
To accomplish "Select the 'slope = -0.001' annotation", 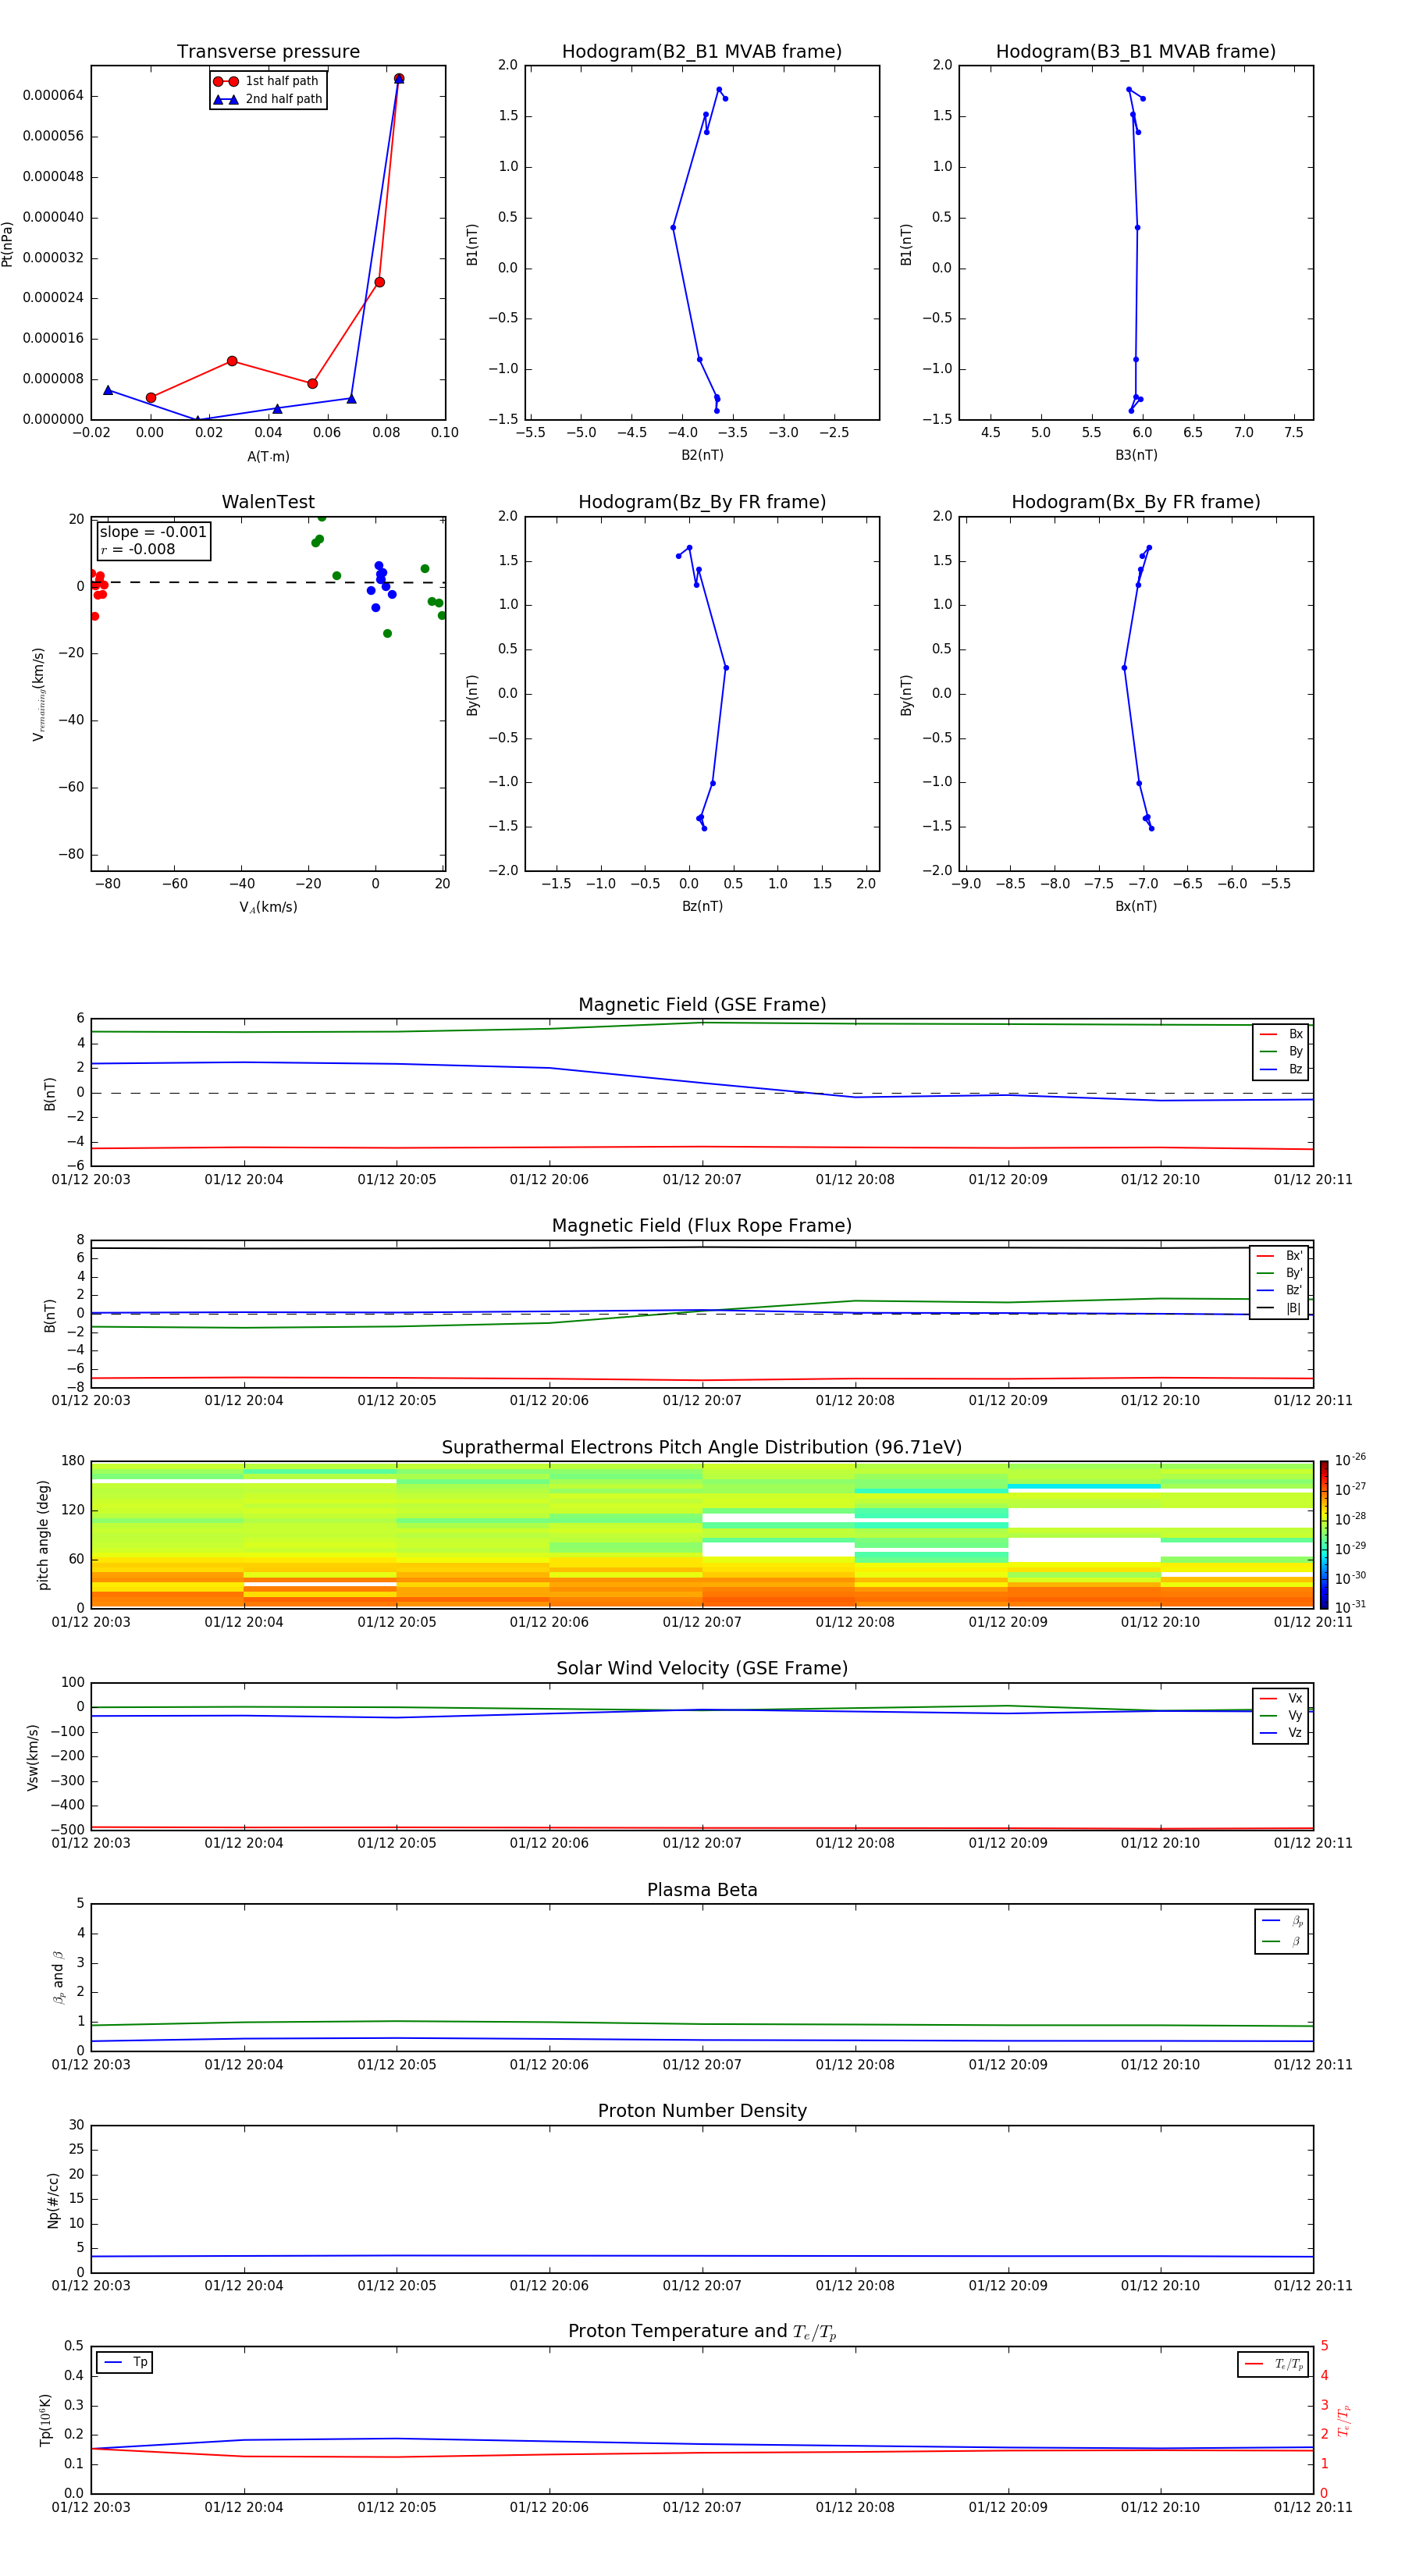I will pyautogui.click(x=153, y=532).
